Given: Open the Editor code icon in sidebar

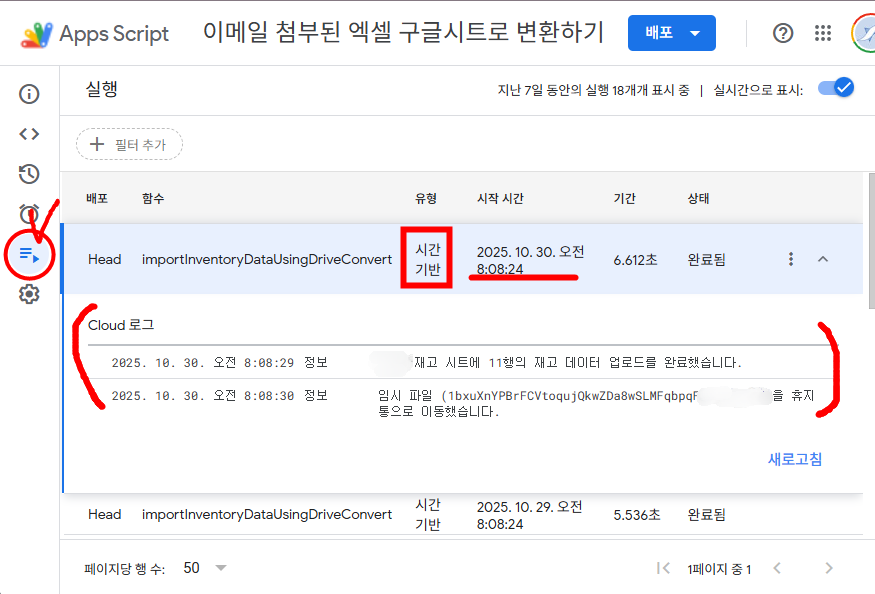Looking at the screenshot, I should [x=29, y=134].
